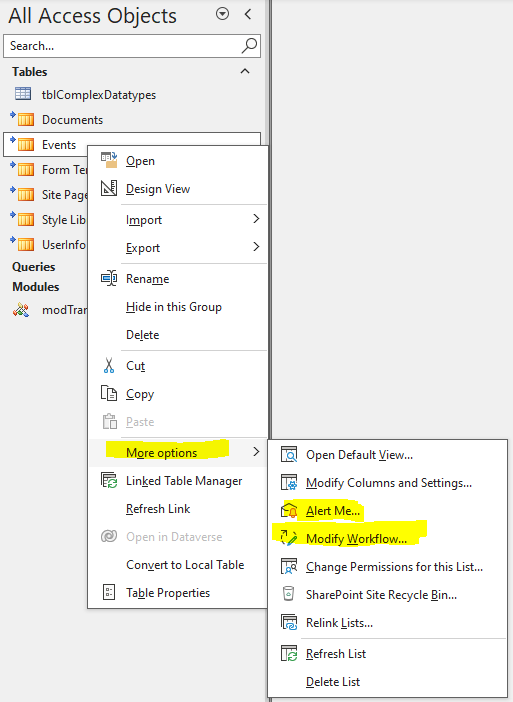The image size is (513, 702).
Task: Select the More options menu entry
Action: (x=179, y=453)
